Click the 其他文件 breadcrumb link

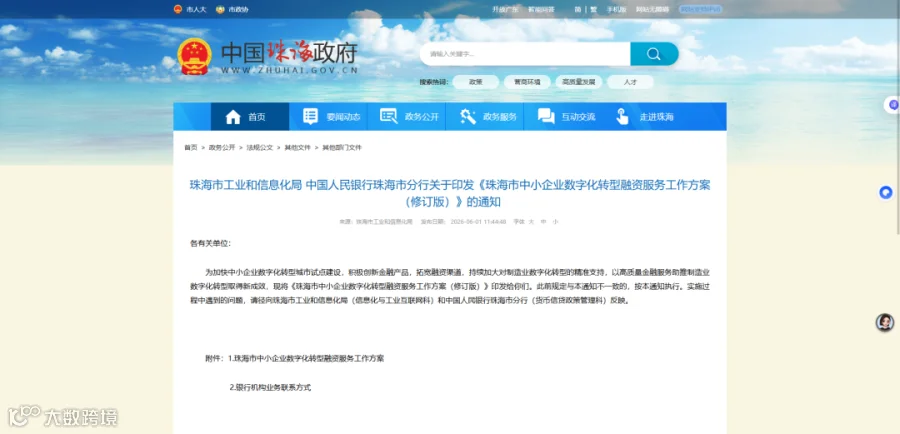click(297, 148)
